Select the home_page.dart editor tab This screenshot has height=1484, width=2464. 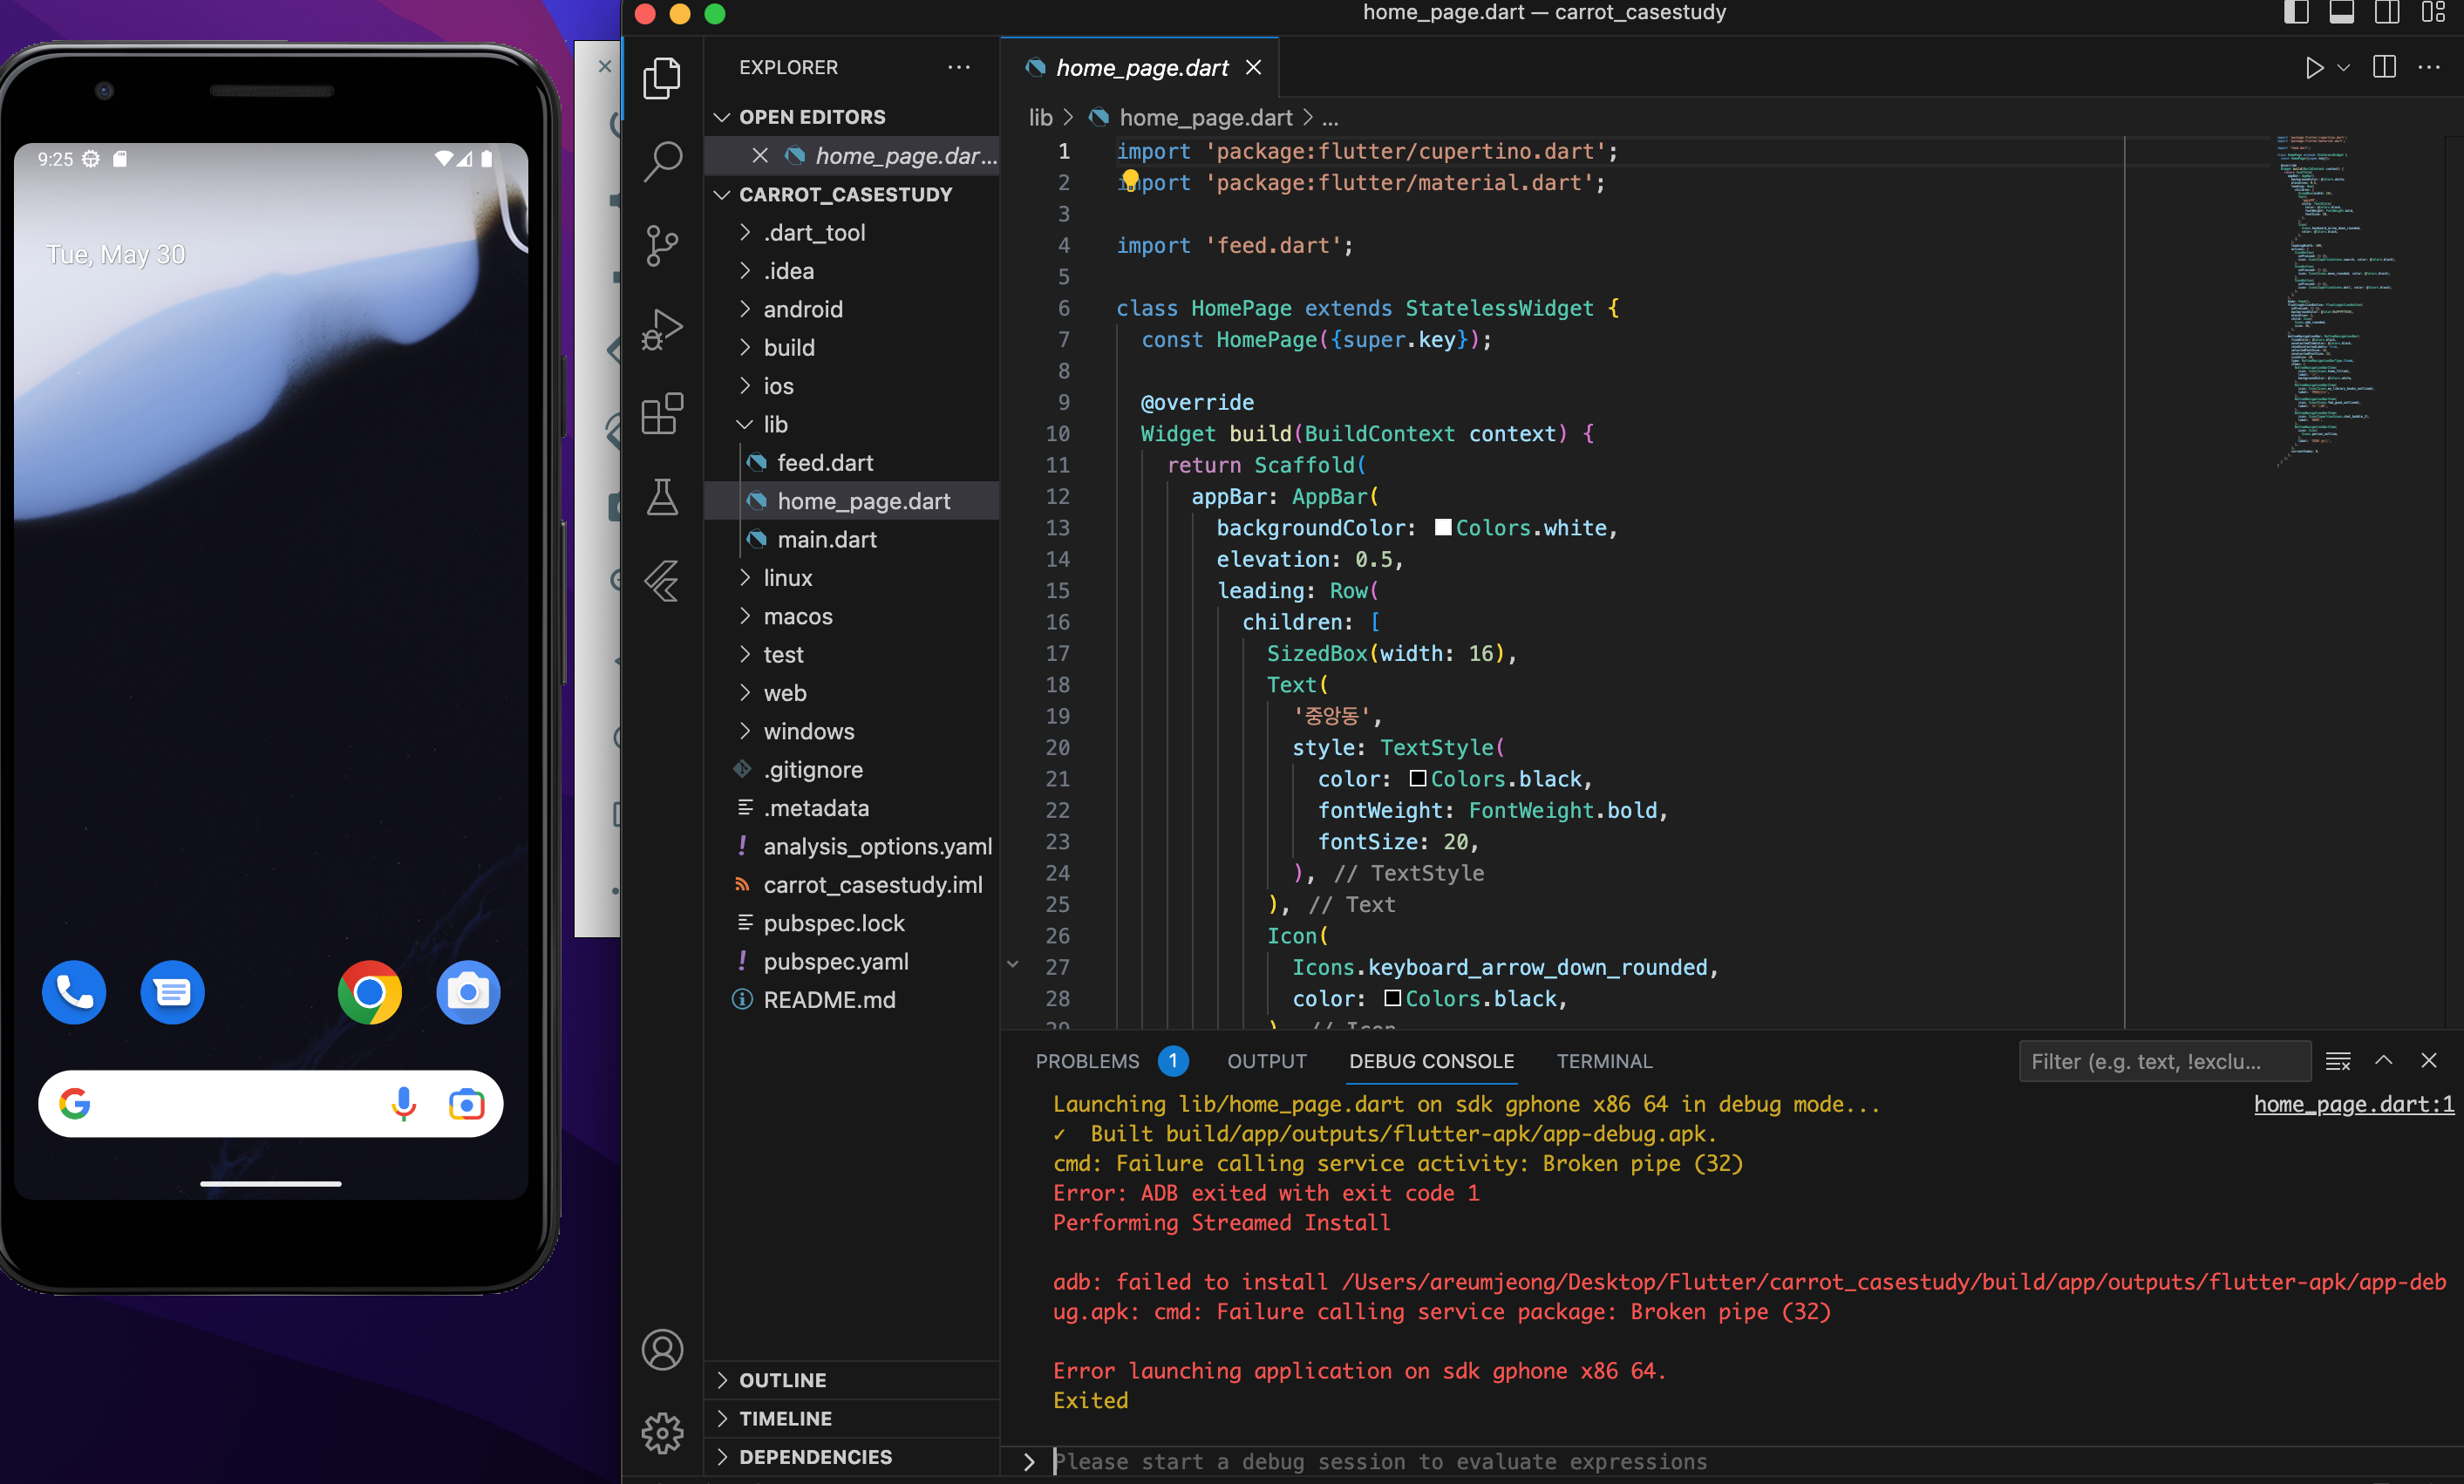point(1140,67)
